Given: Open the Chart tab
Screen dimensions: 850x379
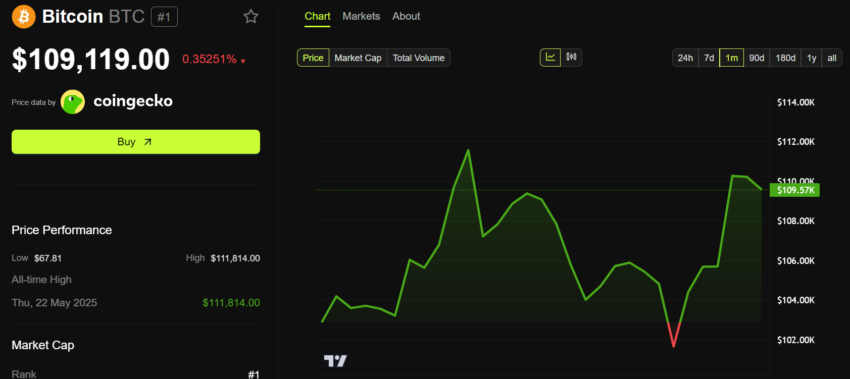Looking at the screenshot, I should (x=317, y=16).
